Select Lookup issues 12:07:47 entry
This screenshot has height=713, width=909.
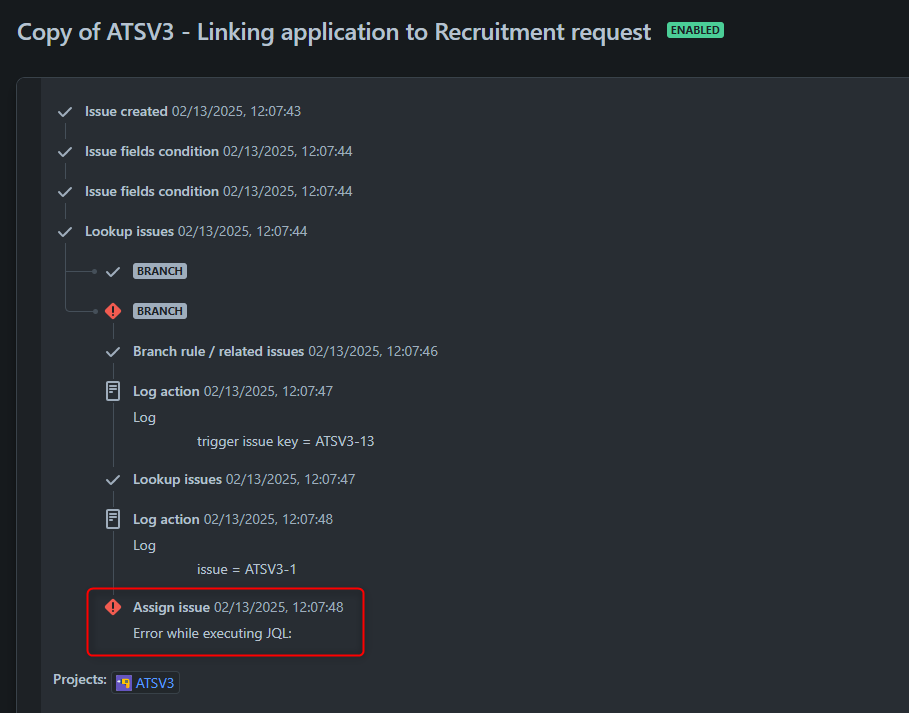tap(244, 479)
